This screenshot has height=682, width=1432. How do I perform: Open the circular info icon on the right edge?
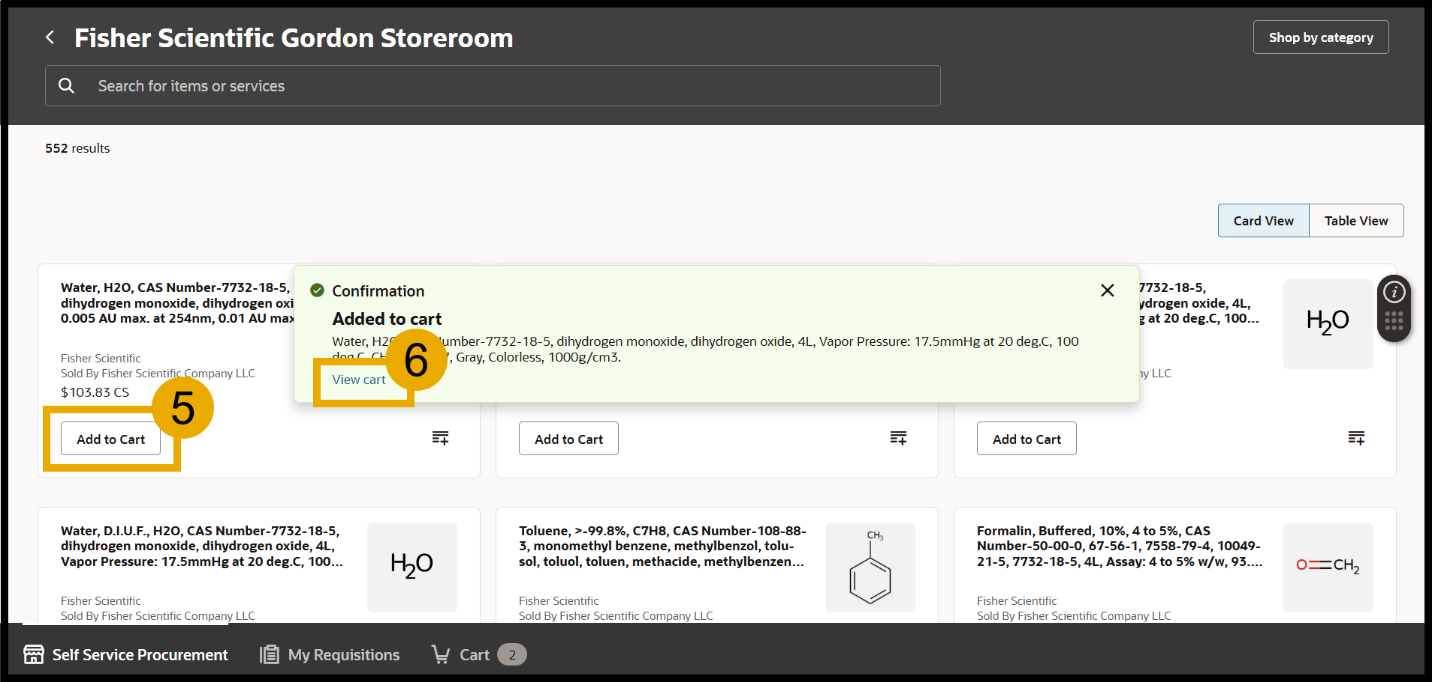coord(1395,292)
